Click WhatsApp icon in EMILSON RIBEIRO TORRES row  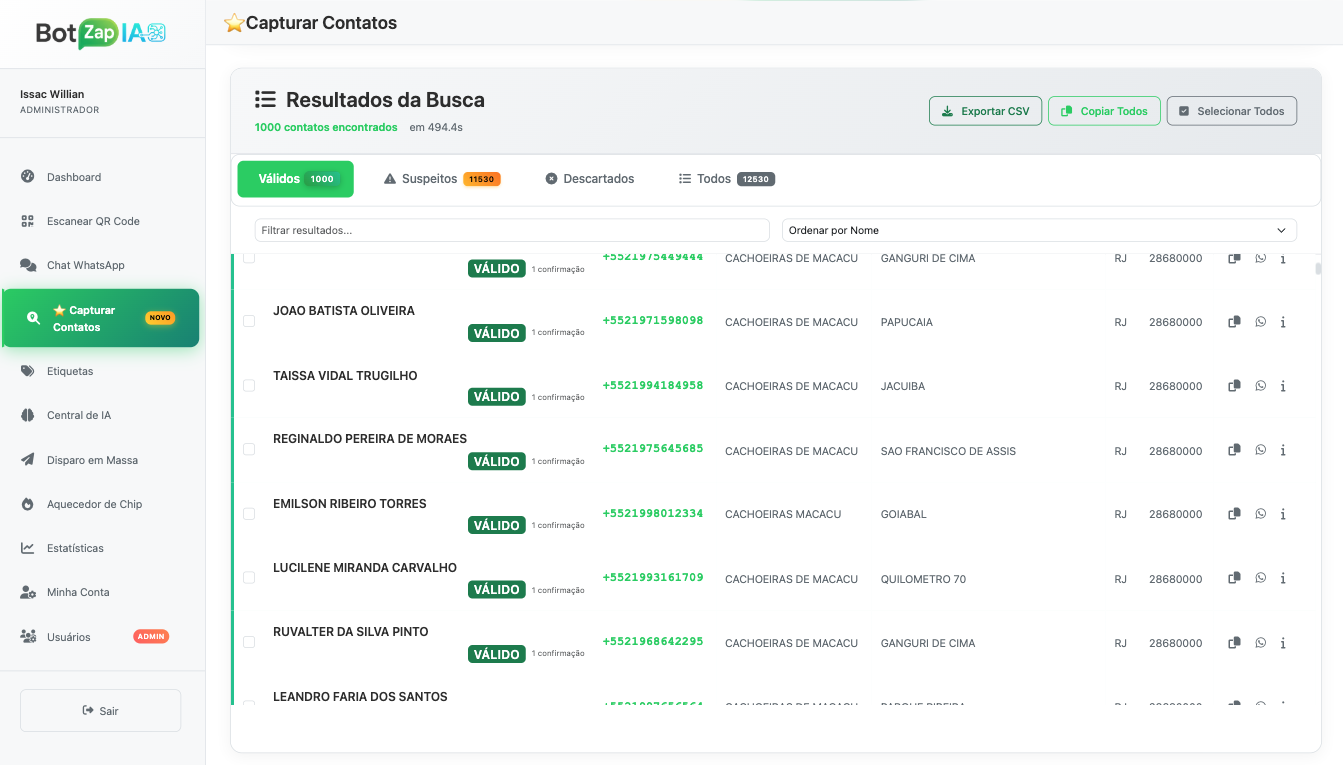(1260, 514)
